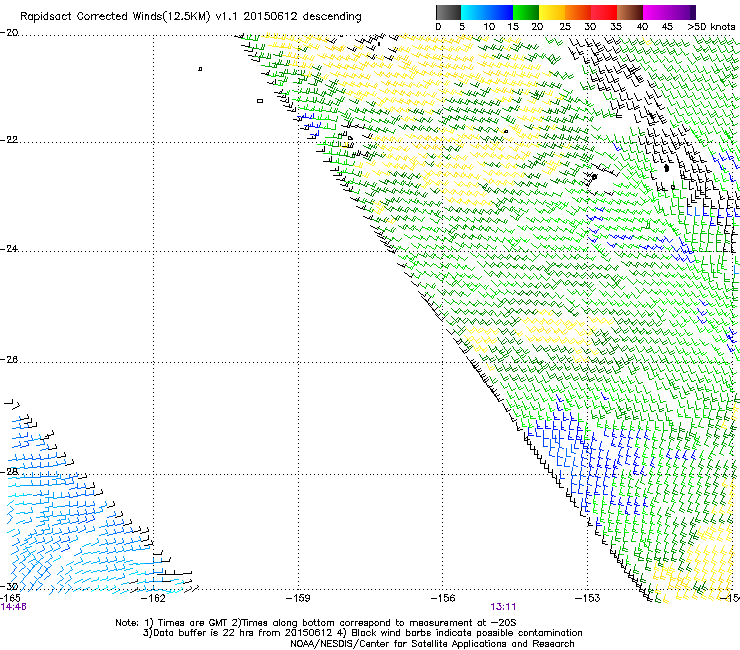
Task: Click the -159 longitude axis label
Action: [x=298, y=598]
